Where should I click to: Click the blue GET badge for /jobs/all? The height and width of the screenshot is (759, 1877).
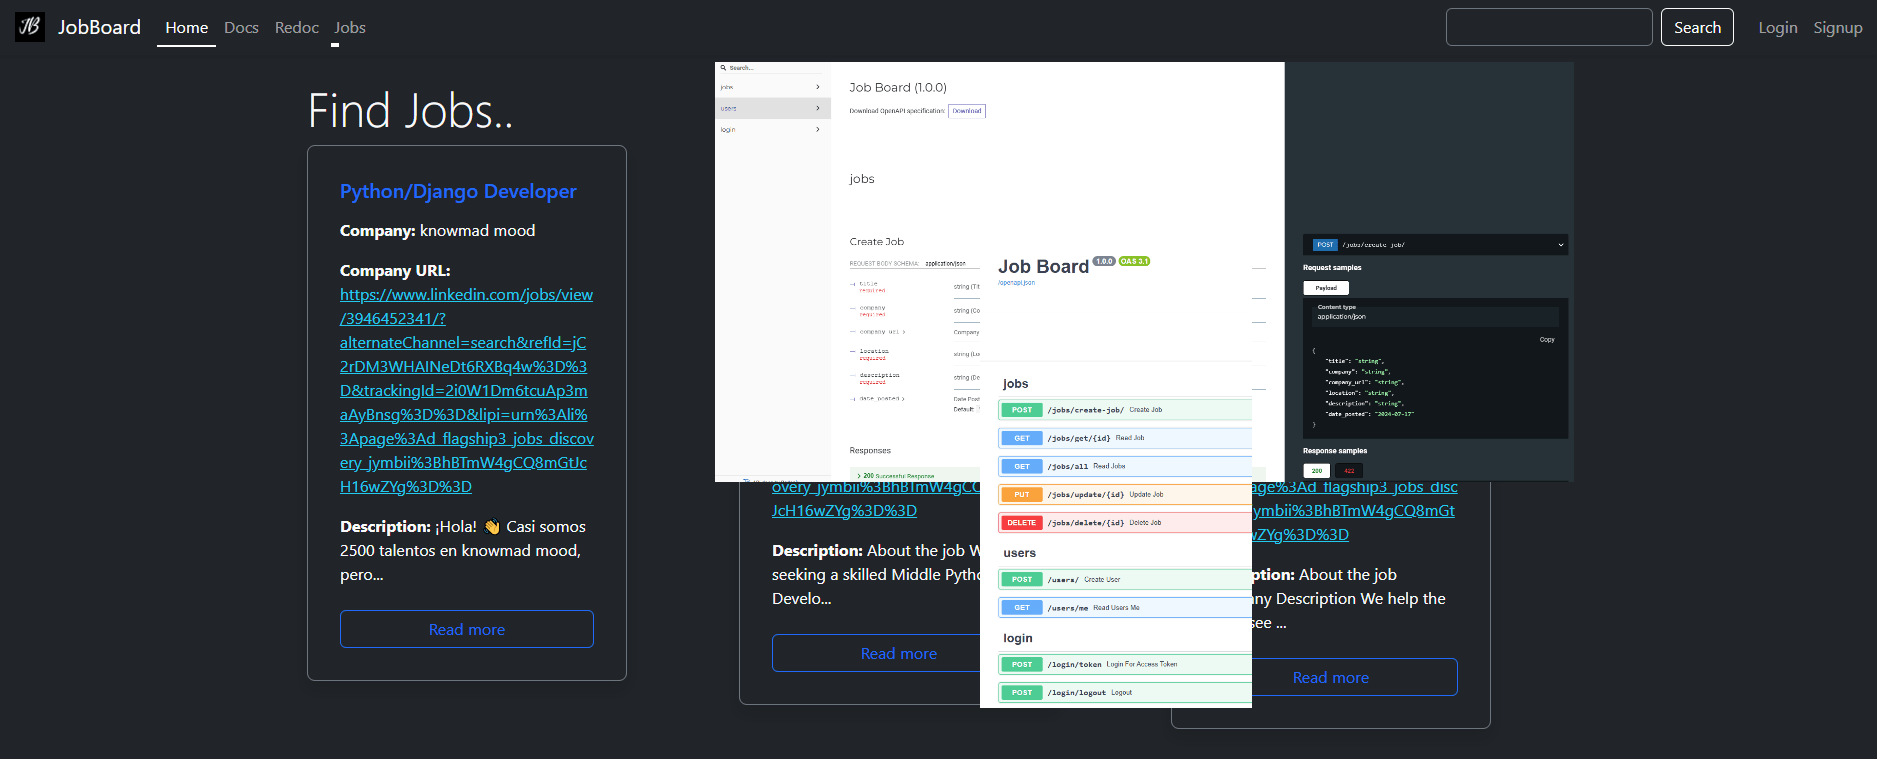(1021, 466)
